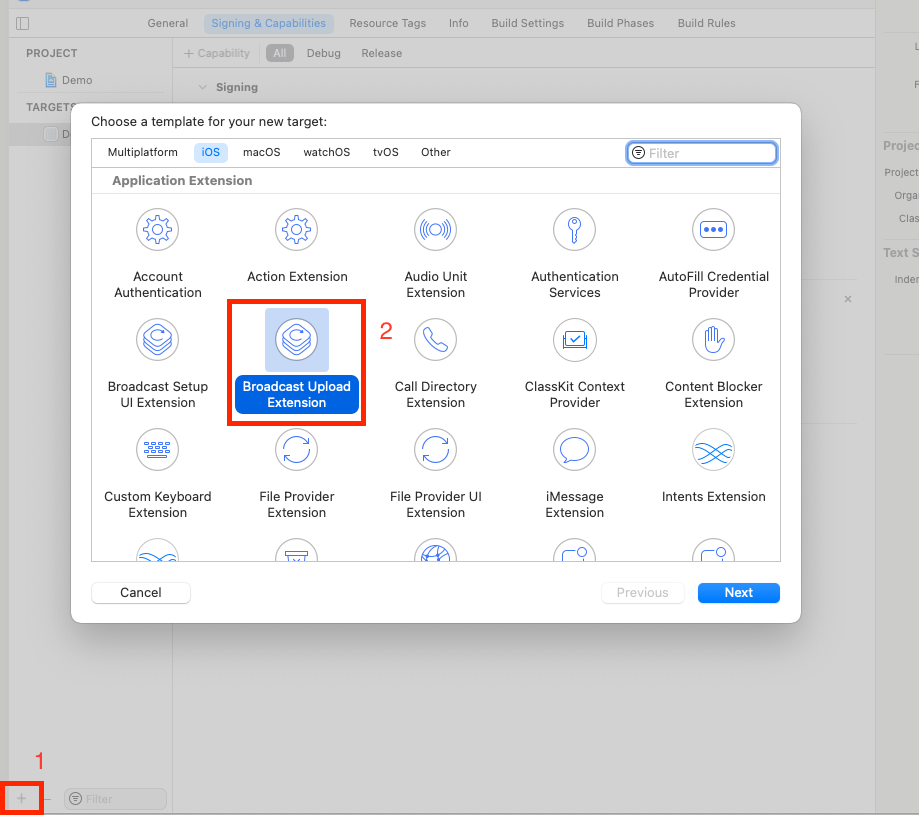The image size is (919, 815).
Task: Click the Cancel button
Action: 141,592
